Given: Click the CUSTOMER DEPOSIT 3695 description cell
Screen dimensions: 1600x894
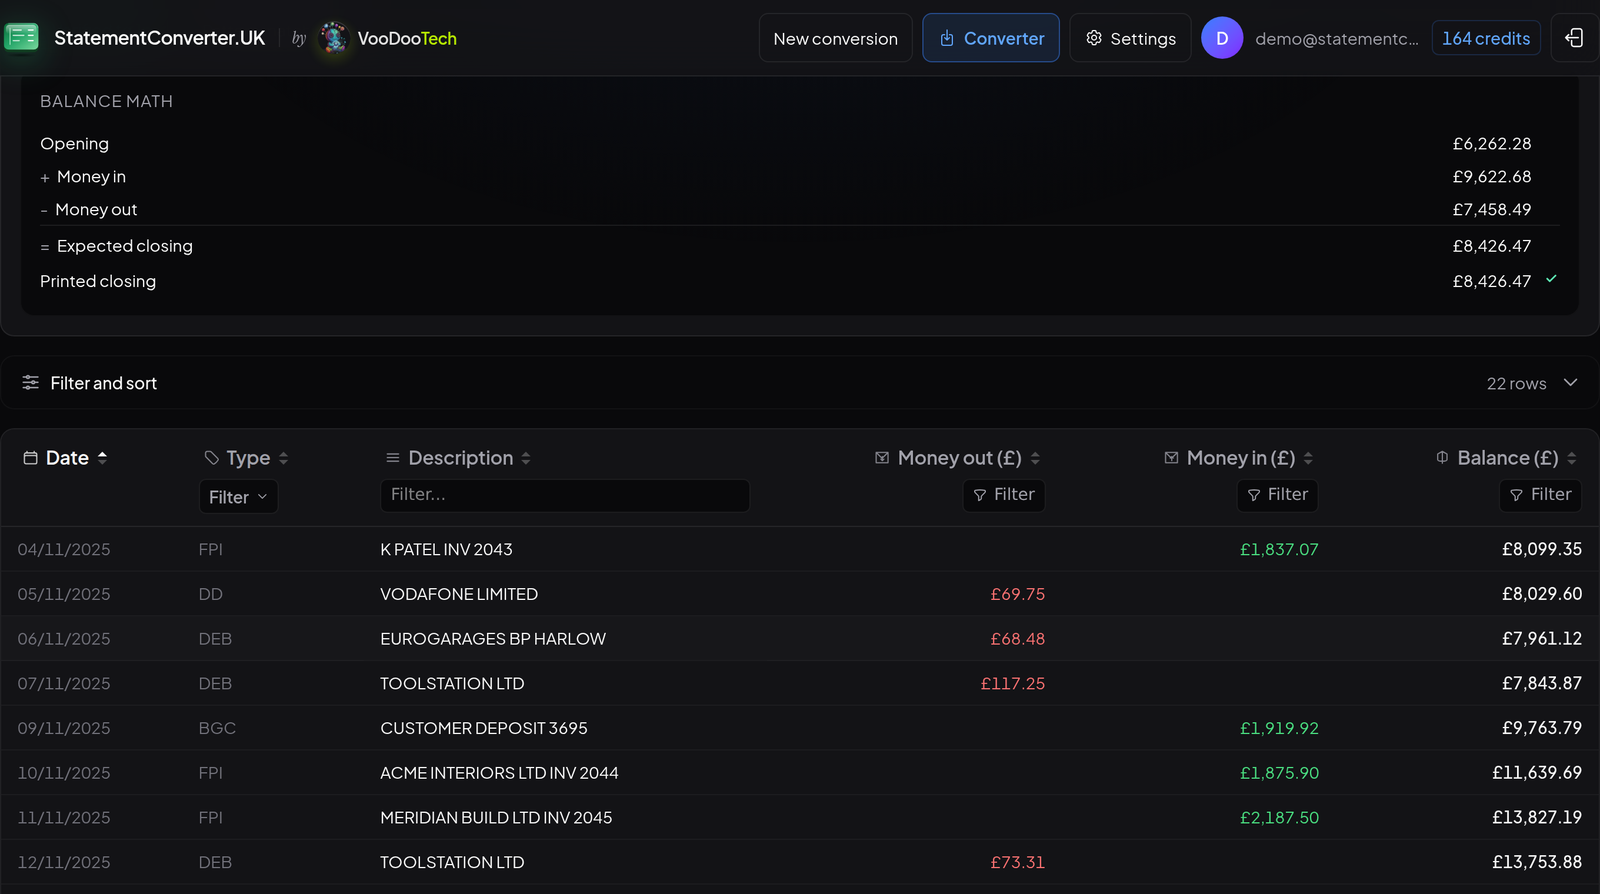Looking at the screenshot, I should tap(484, 729).
